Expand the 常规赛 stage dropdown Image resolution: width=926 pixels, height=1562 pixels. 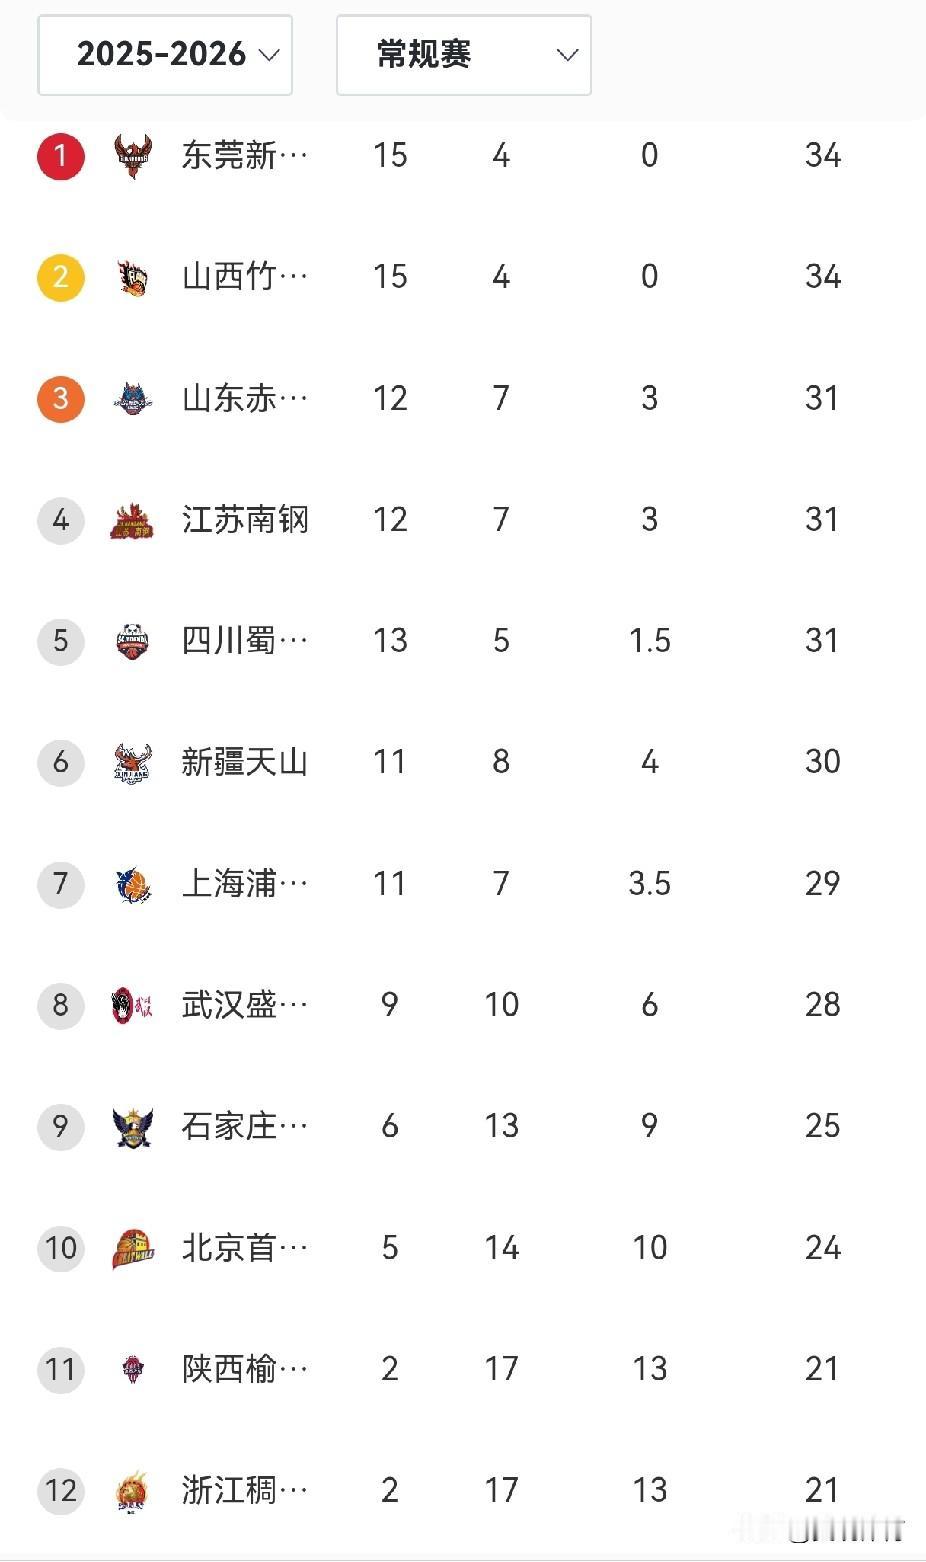(x=463, y=55)
